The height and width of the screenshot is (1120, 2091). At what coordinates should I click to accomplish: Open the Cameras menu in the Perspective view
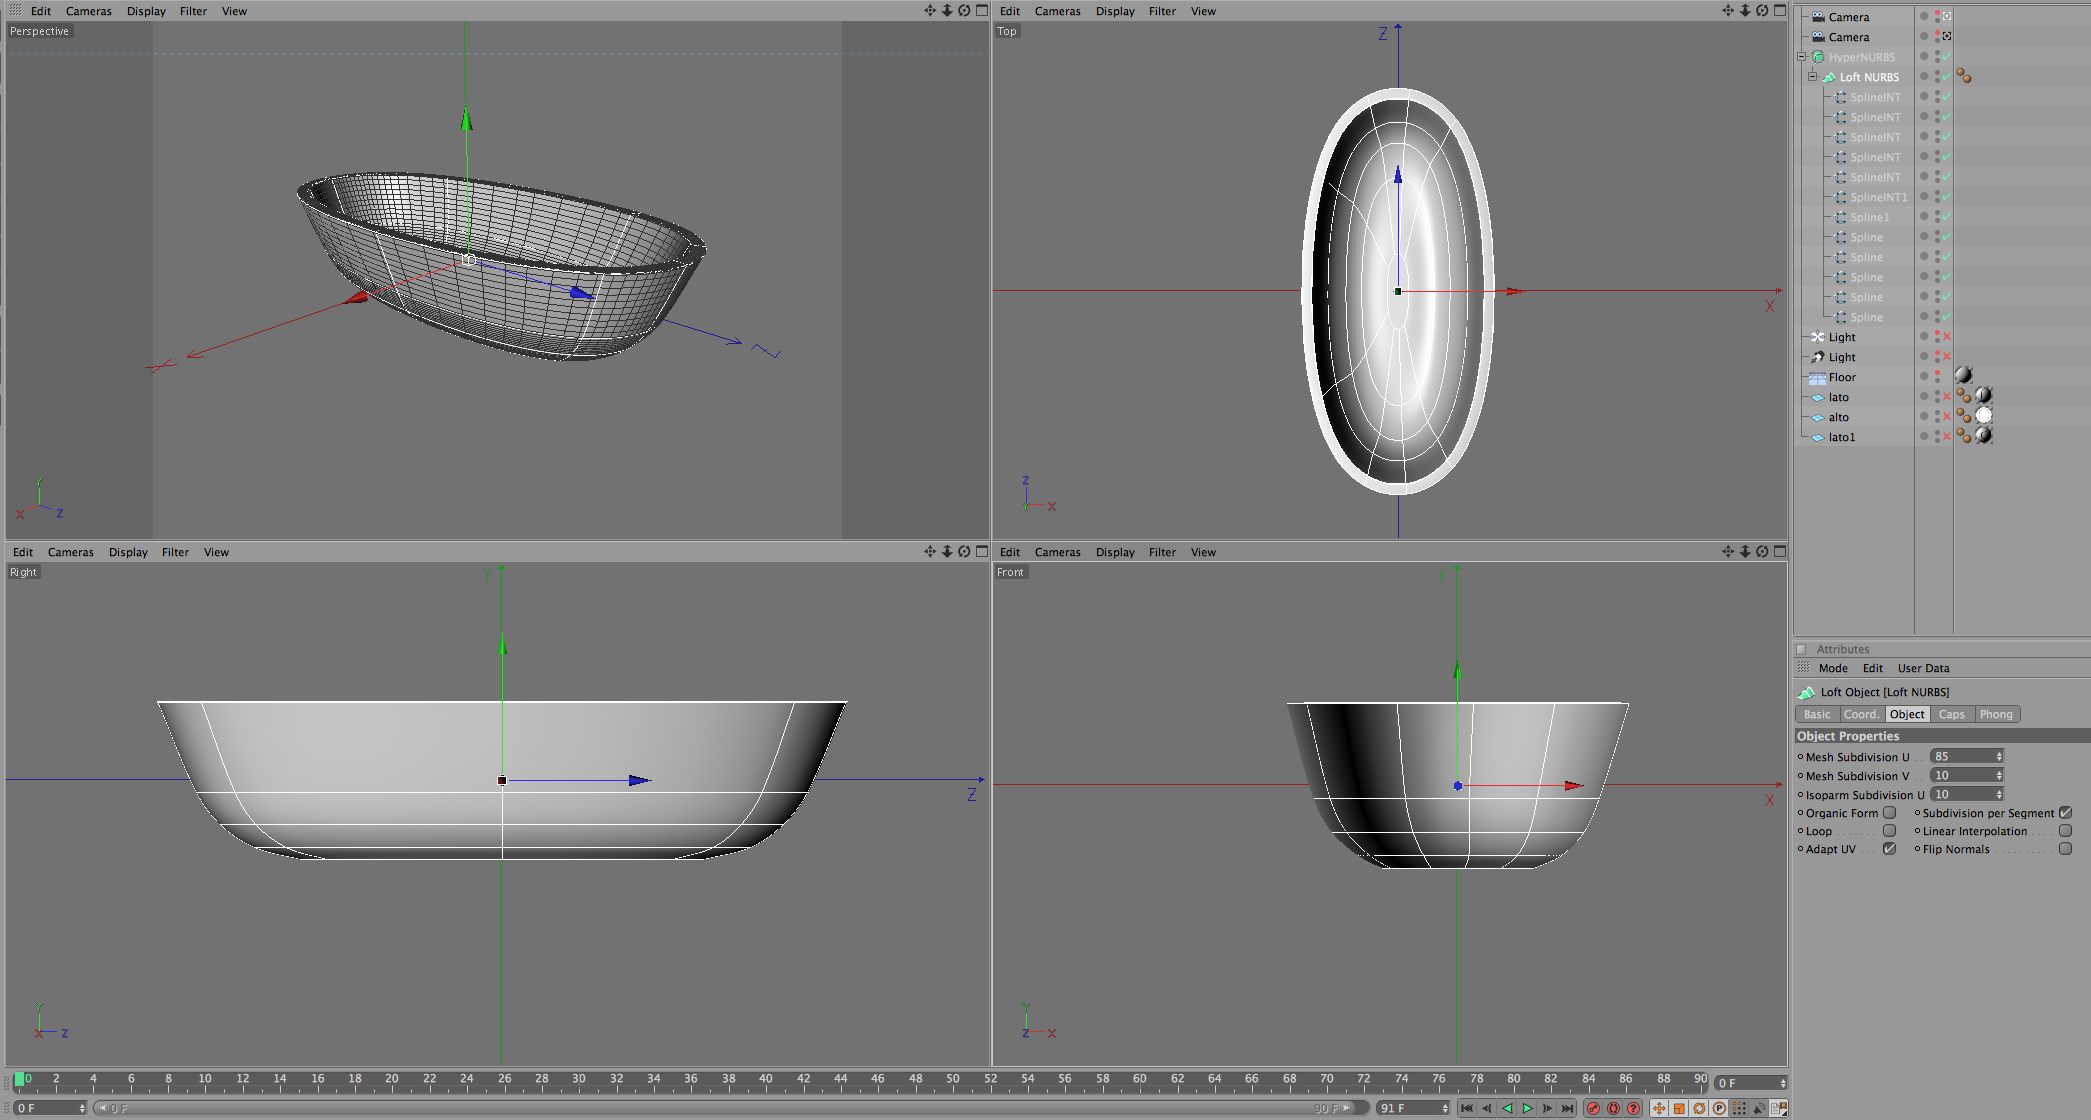88,11
